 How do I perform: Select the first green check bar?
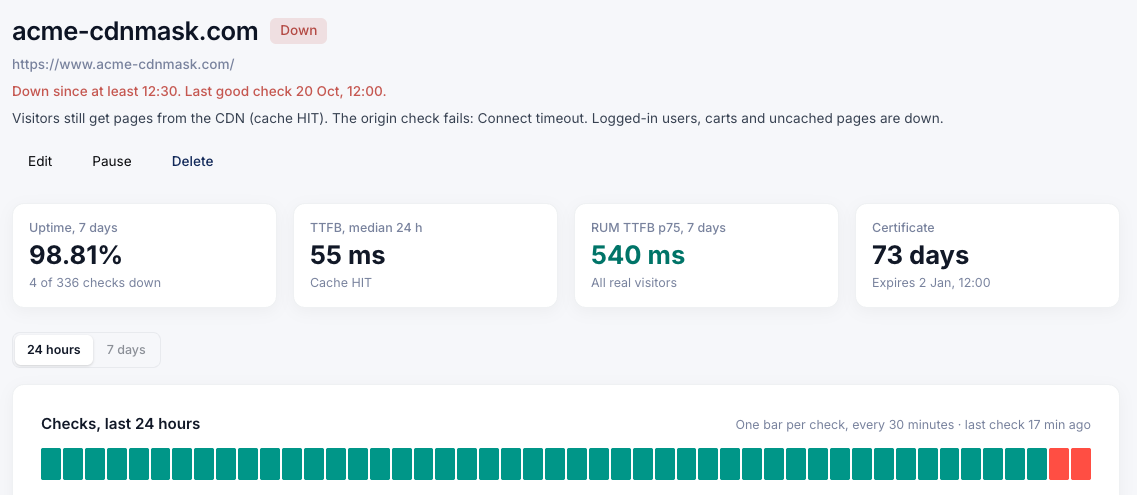51,464
